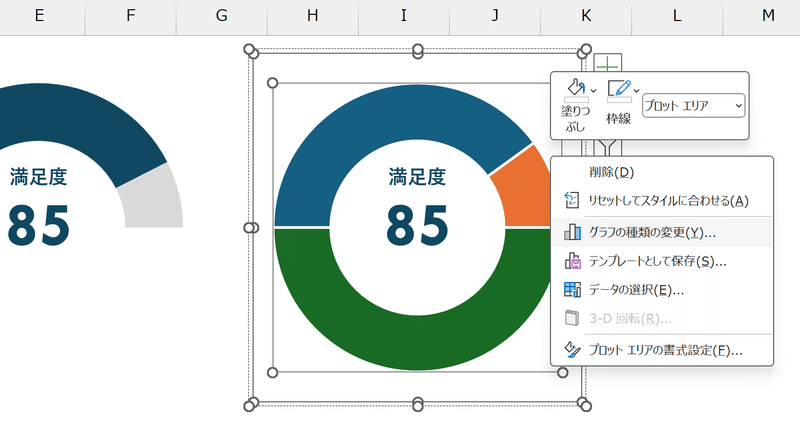
Task: Click the select data grid icon
Action: click(572, 289)
